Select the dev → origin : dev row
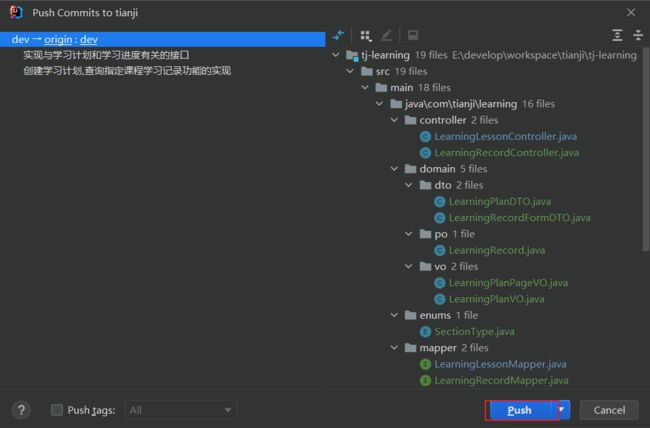 (x=162, y=39)
